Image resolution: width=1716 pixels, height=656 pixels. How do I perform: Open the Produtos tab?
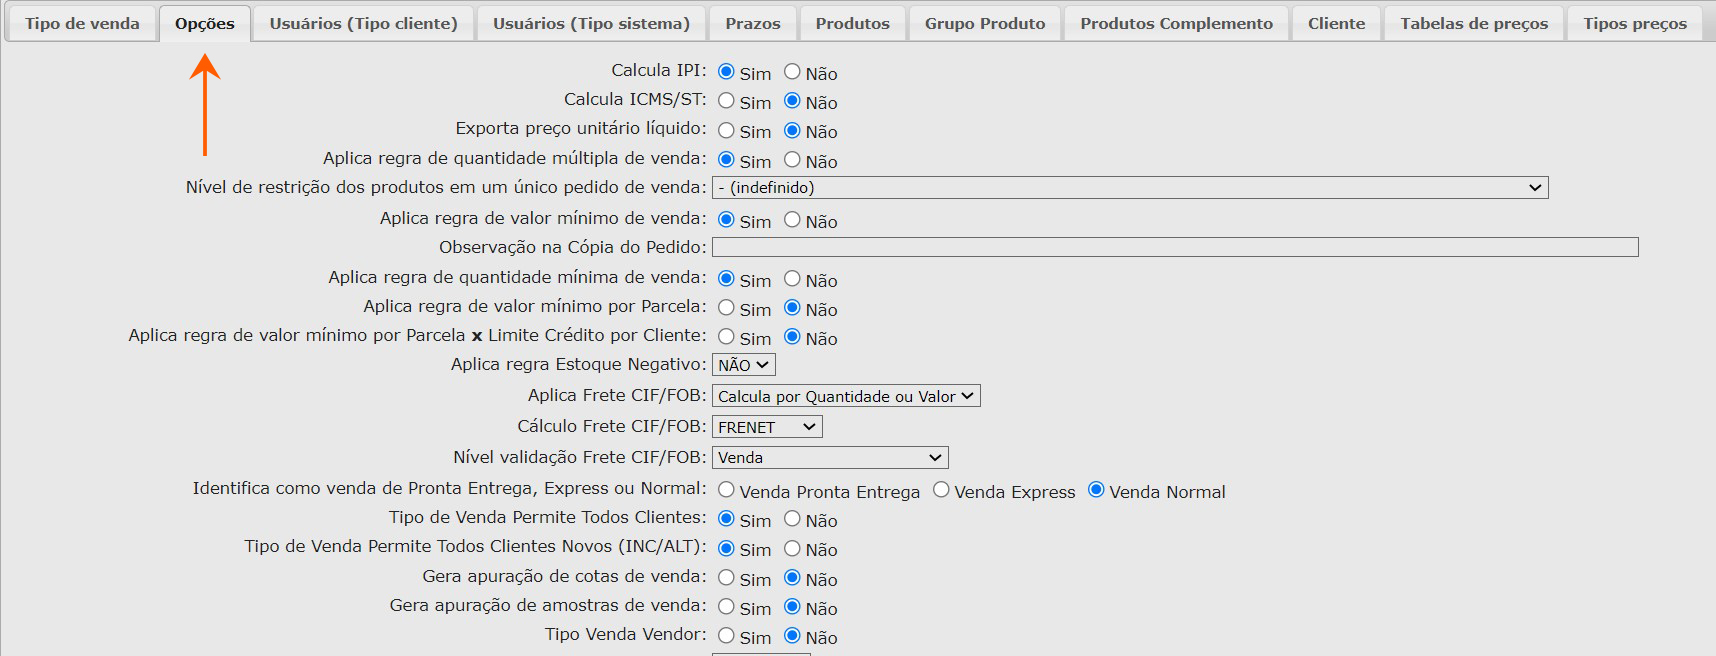point(852,23)
